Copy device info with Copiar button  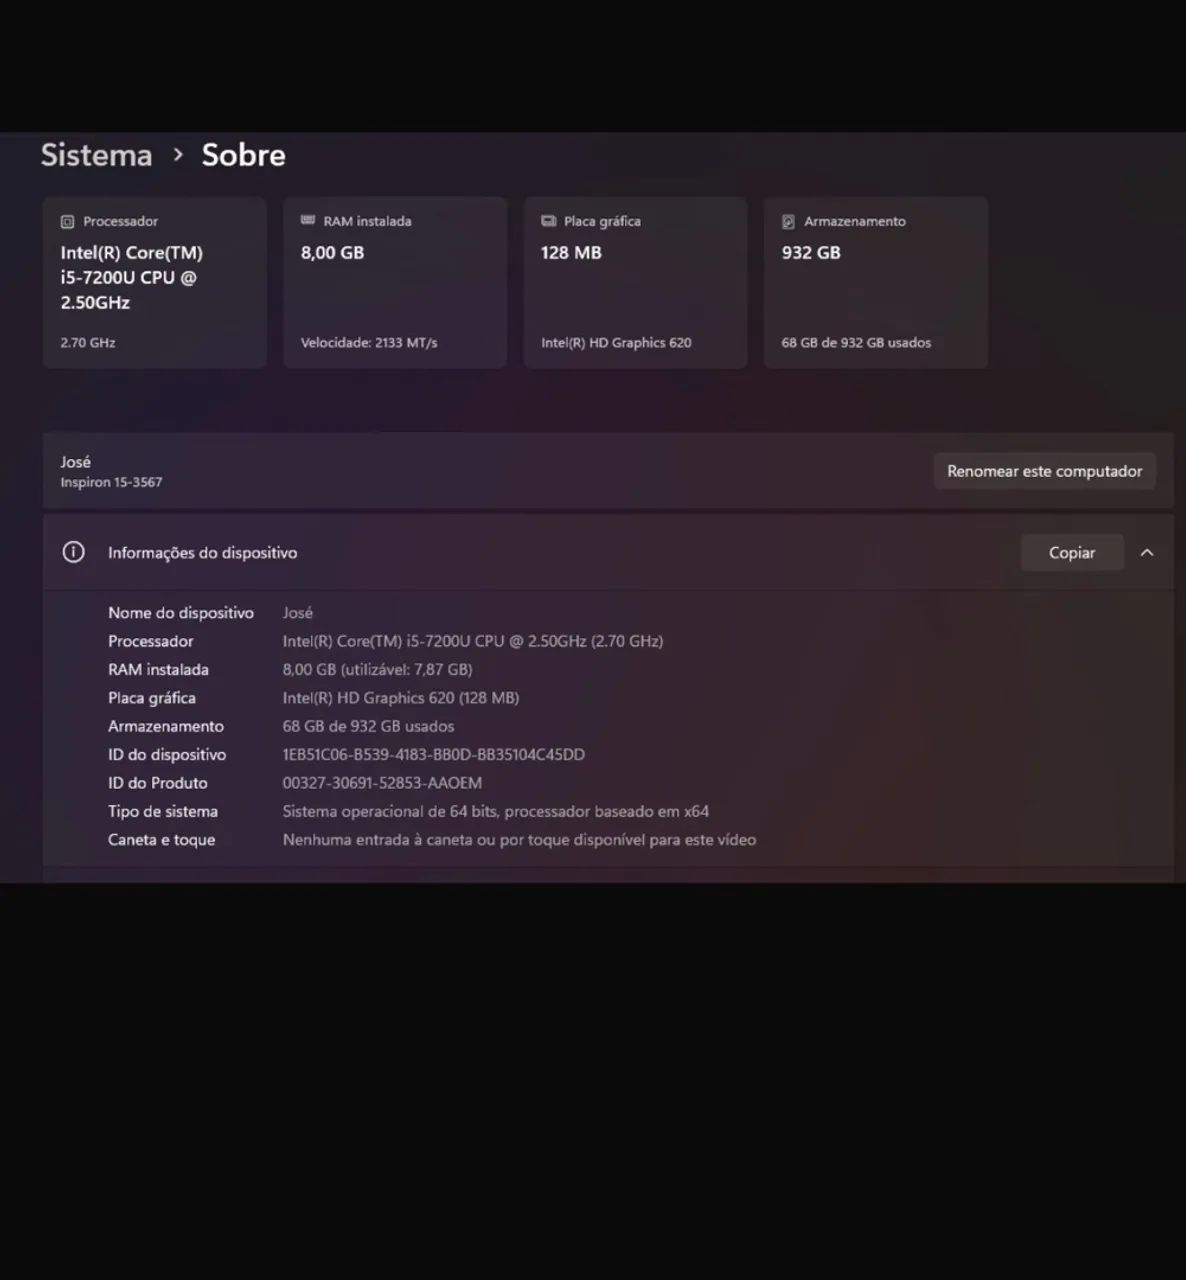coord(1072,553)
